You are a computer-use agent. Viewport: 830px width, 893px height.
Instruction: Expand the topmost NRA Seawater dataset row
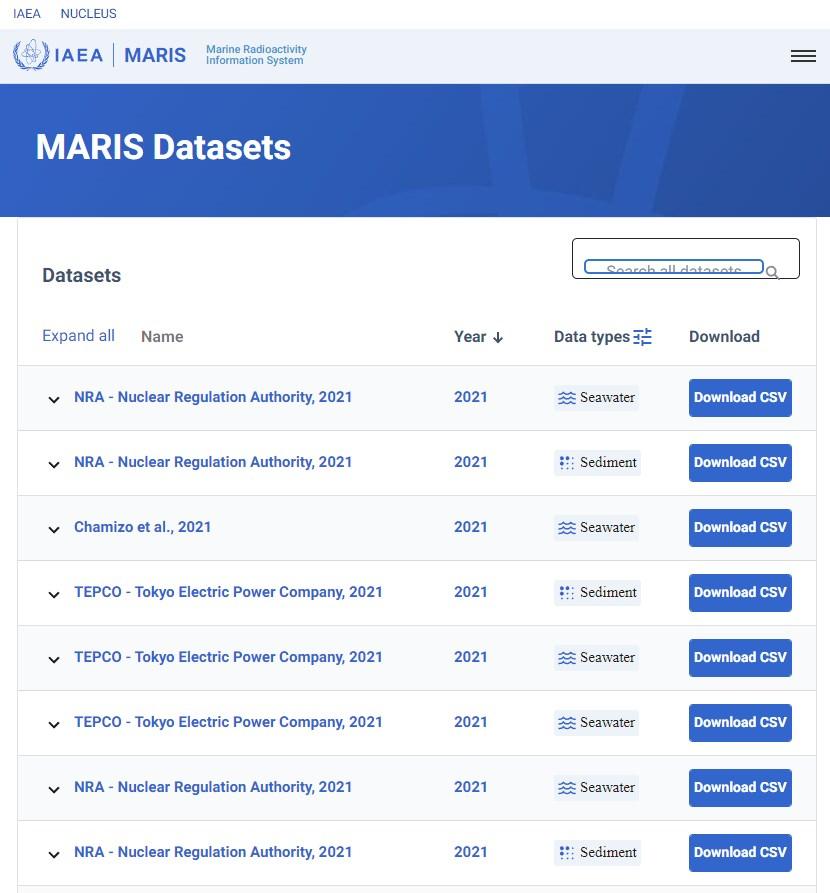pyautogui.click(x=54, y=400)
